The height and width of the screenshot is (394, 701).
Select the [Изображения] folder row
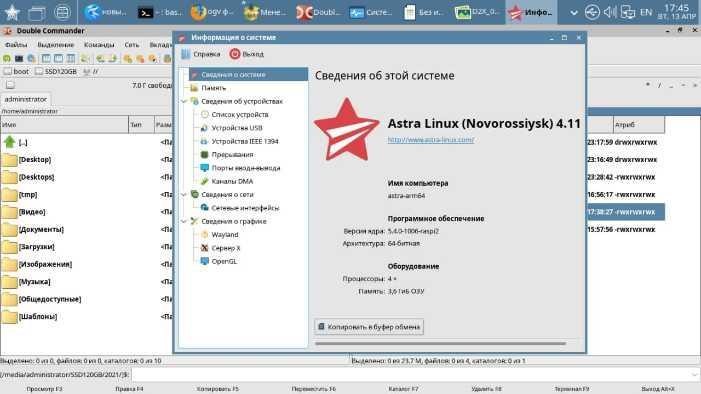click(86, 264)
